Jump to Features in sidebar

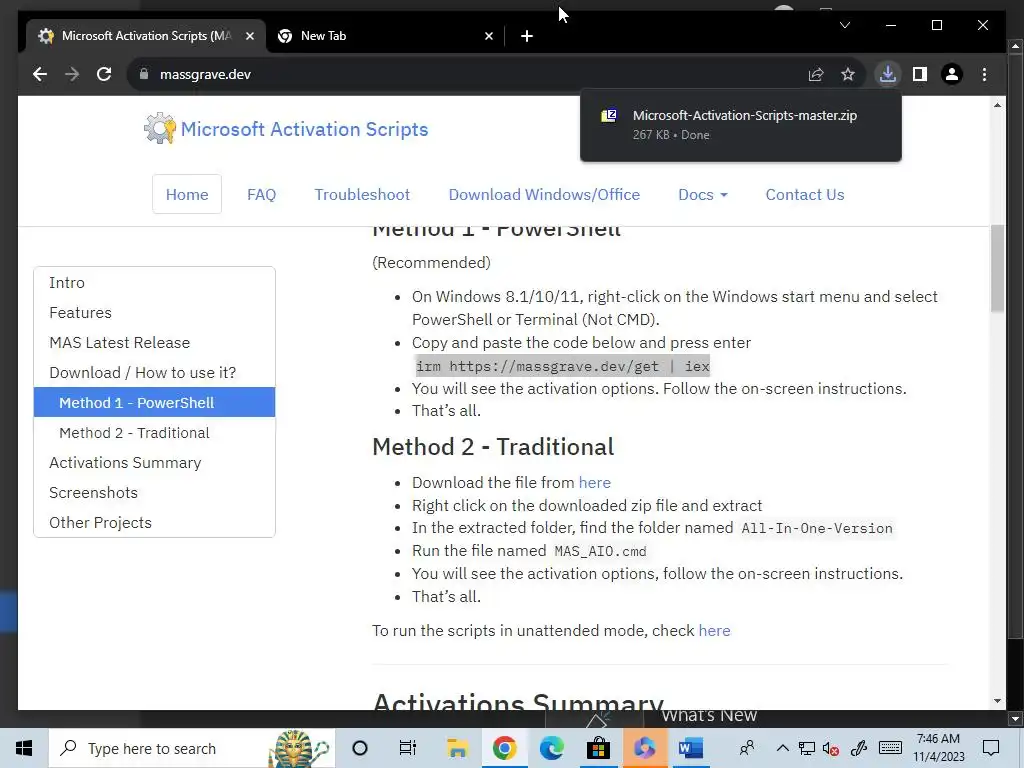point(154,313)
